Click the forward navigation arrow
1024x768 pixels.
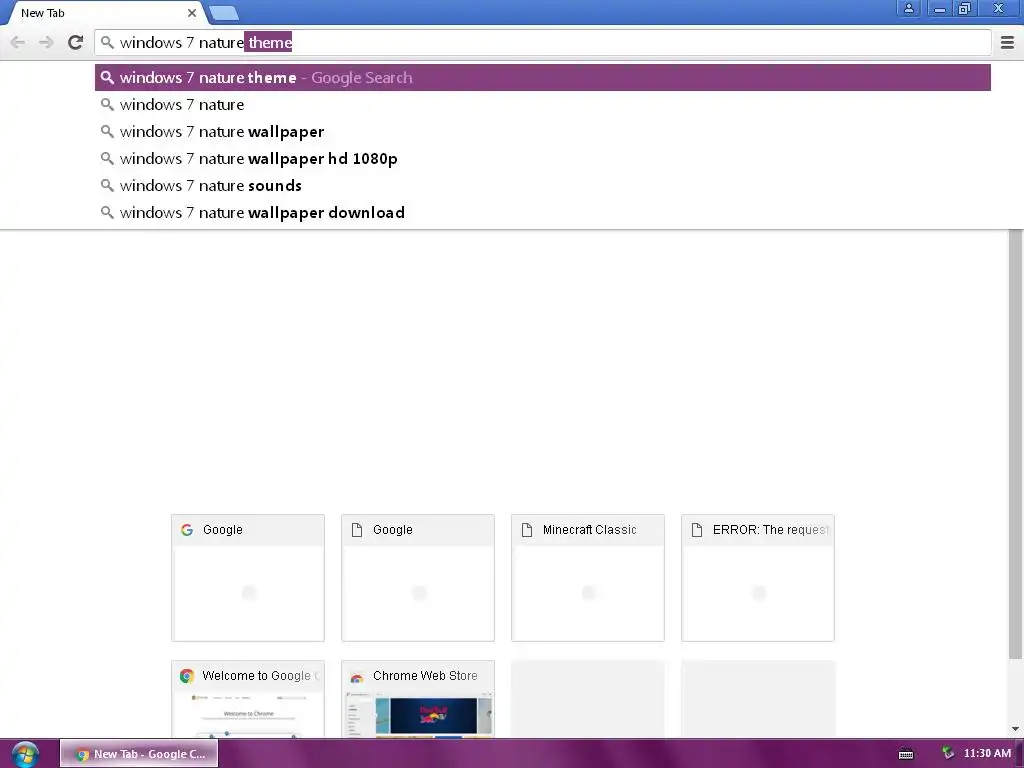[46, 42]
